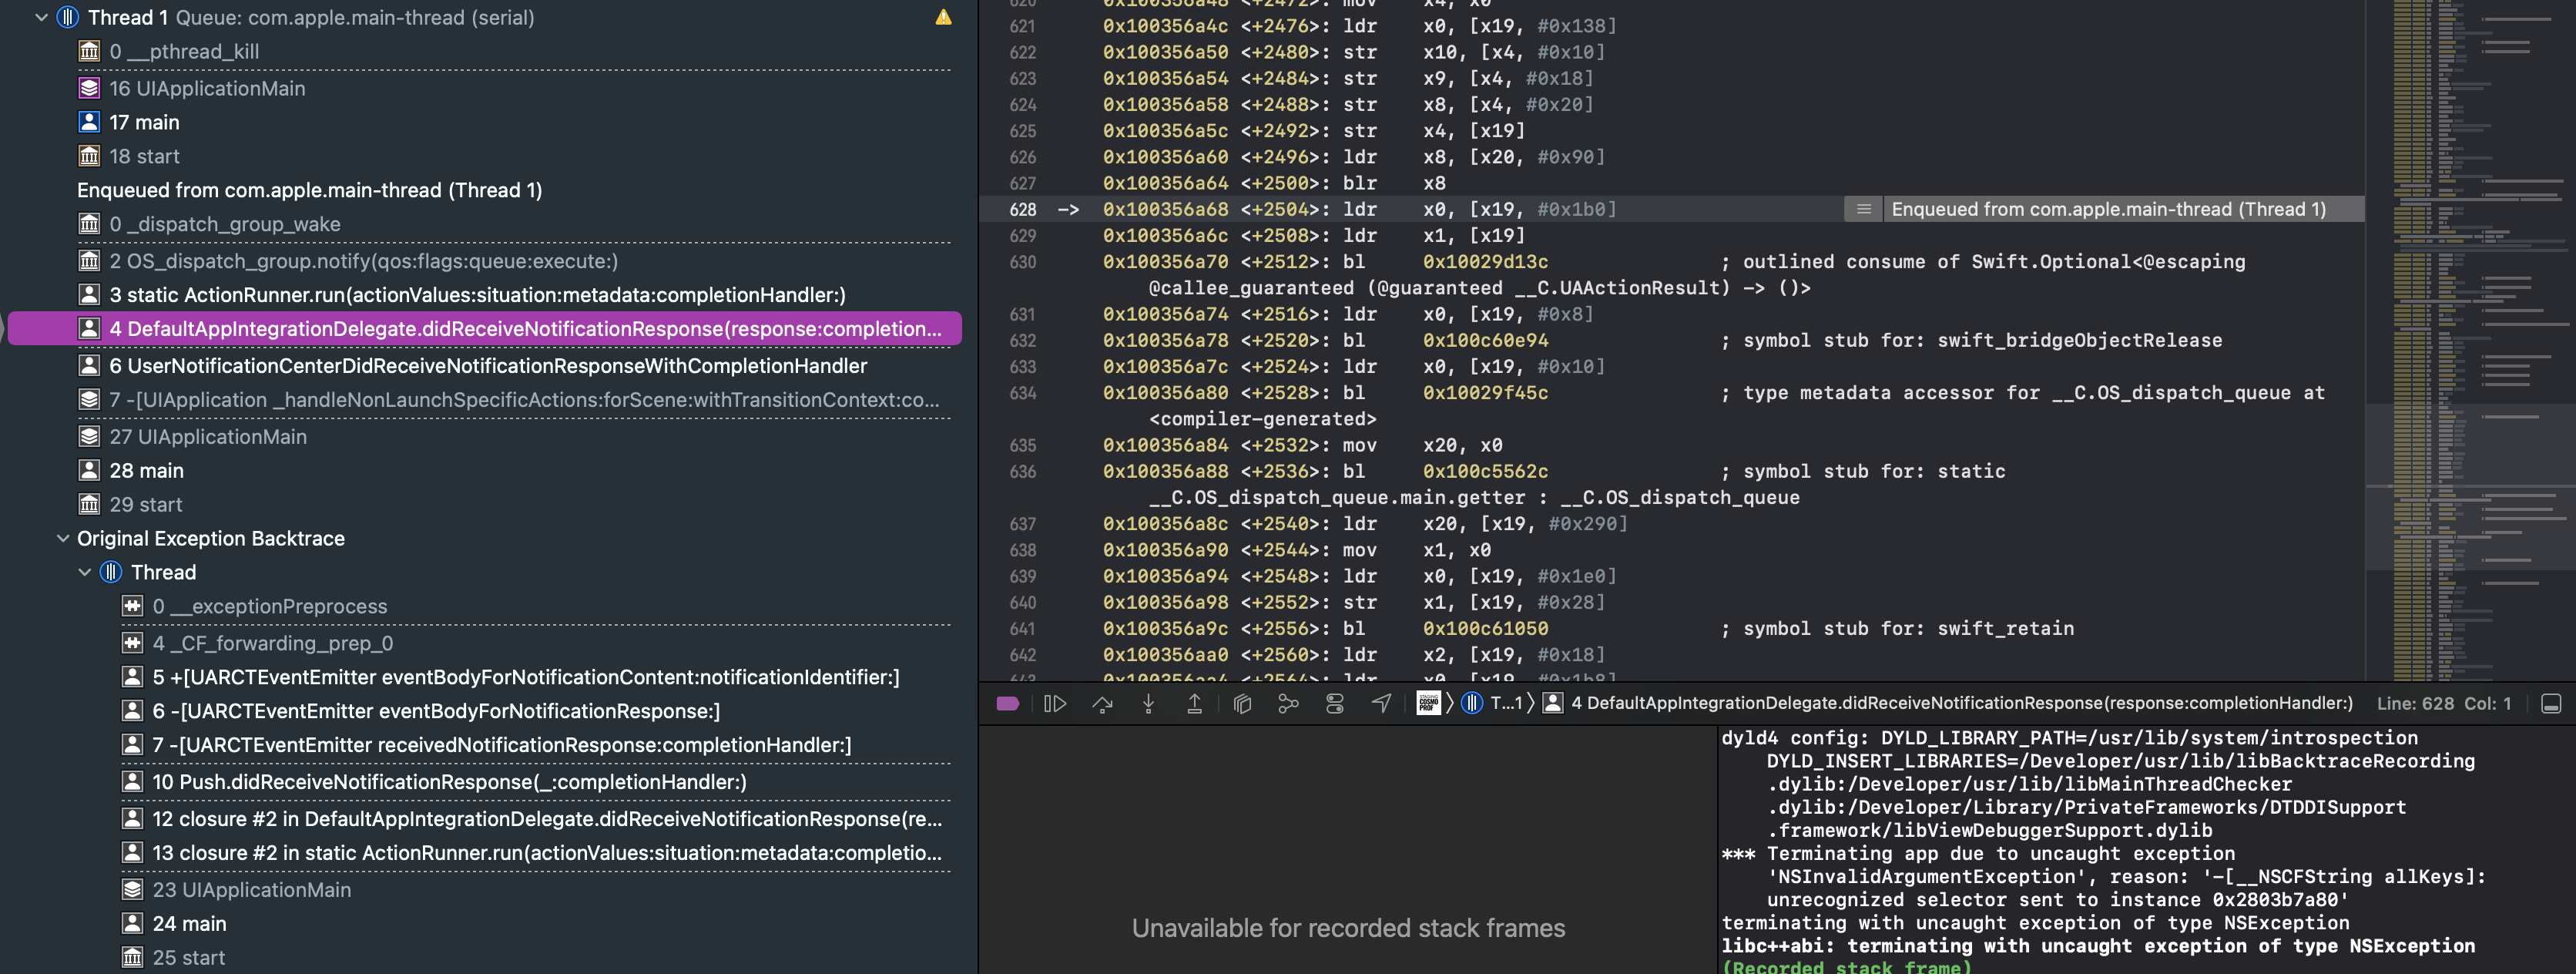Click the environment overrides icon
Image resolution: width=2576 pixels, height=974 pixels.
[1334, 704]
